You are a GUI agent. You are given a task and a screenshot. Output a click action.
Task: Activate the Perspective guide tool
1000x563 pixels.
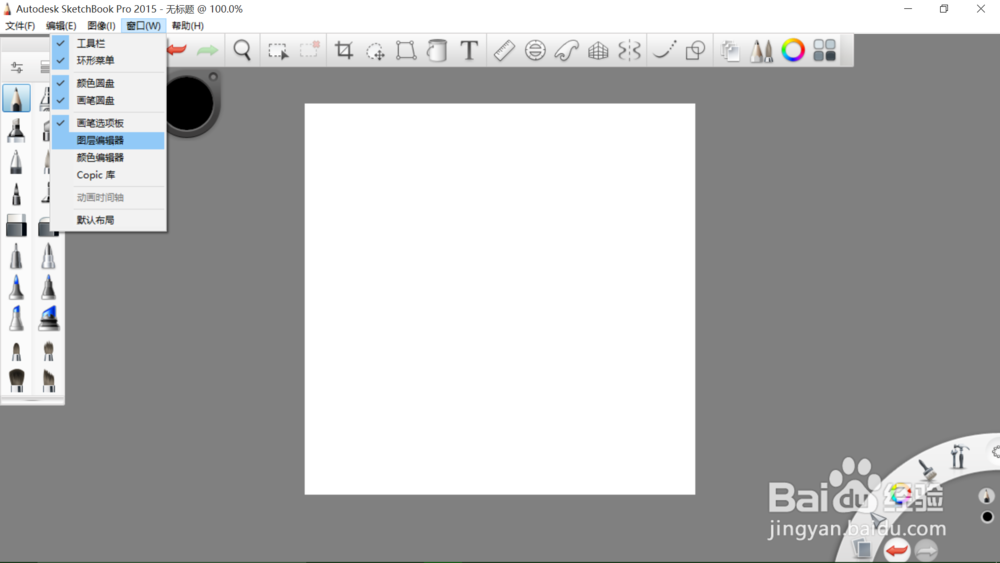(598, 50)
